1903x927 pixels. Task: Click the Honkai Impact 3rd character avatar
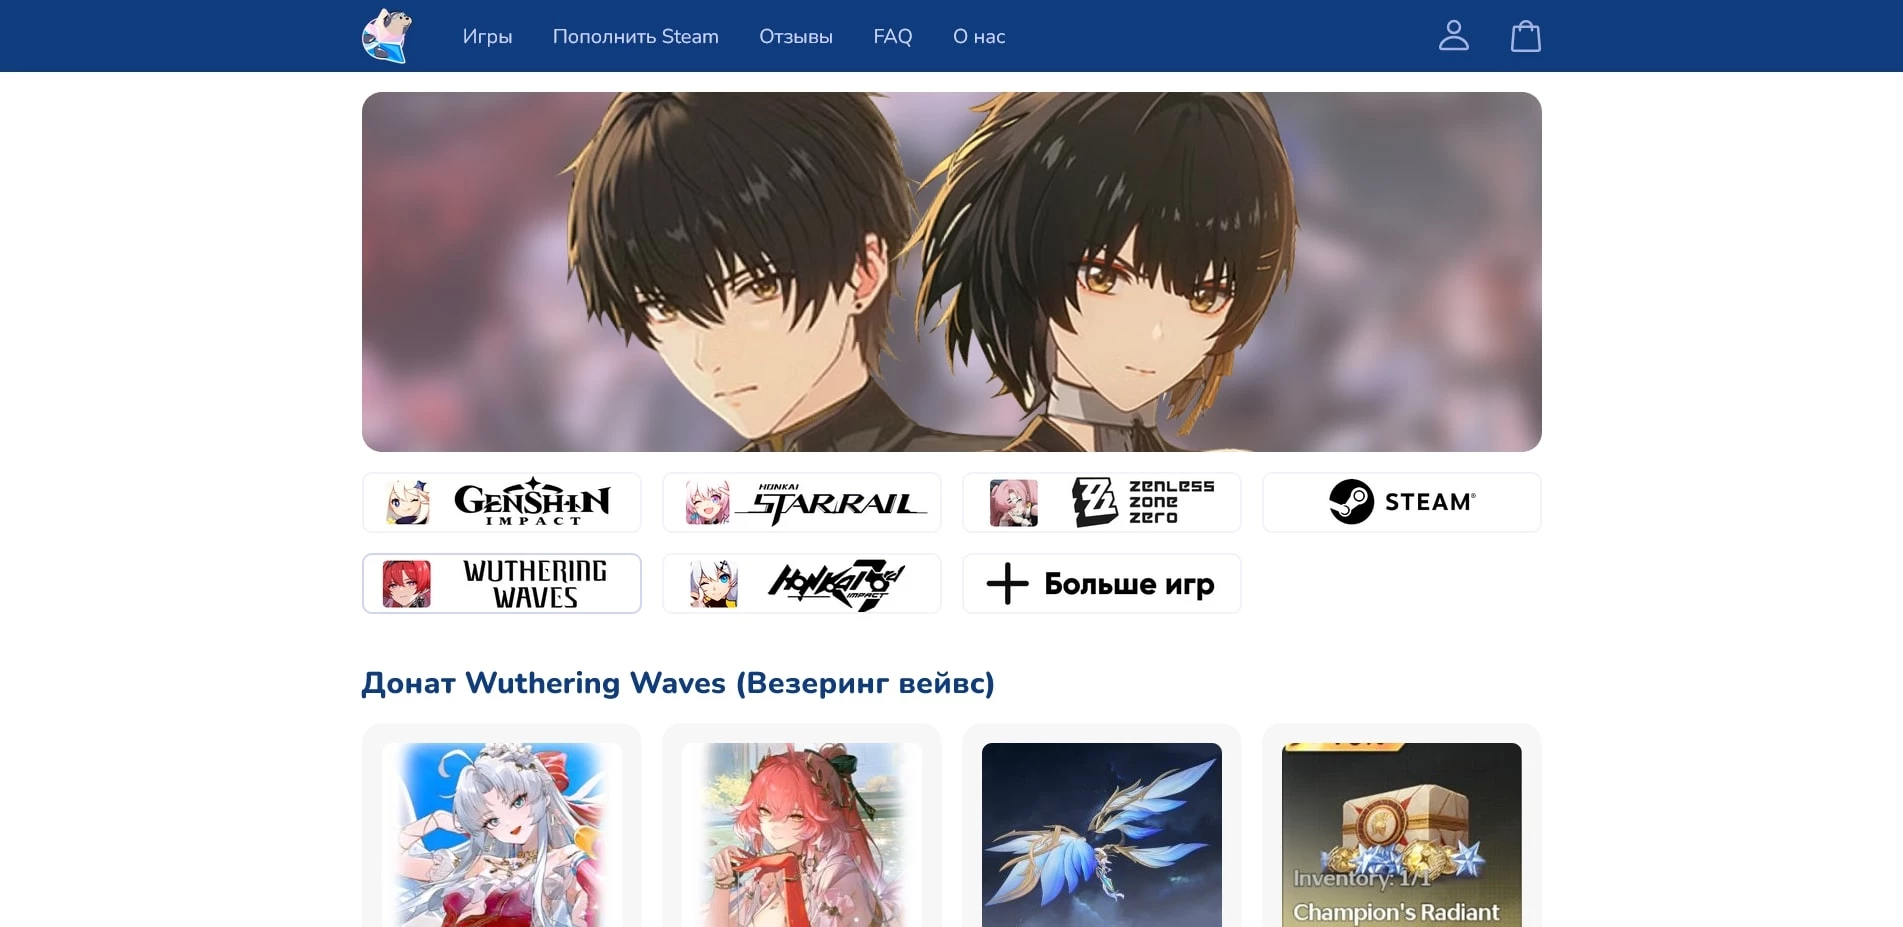713,584
